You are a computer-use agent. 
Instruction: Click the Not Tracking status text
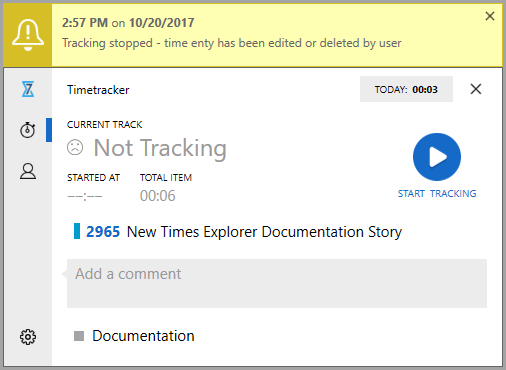160,148
